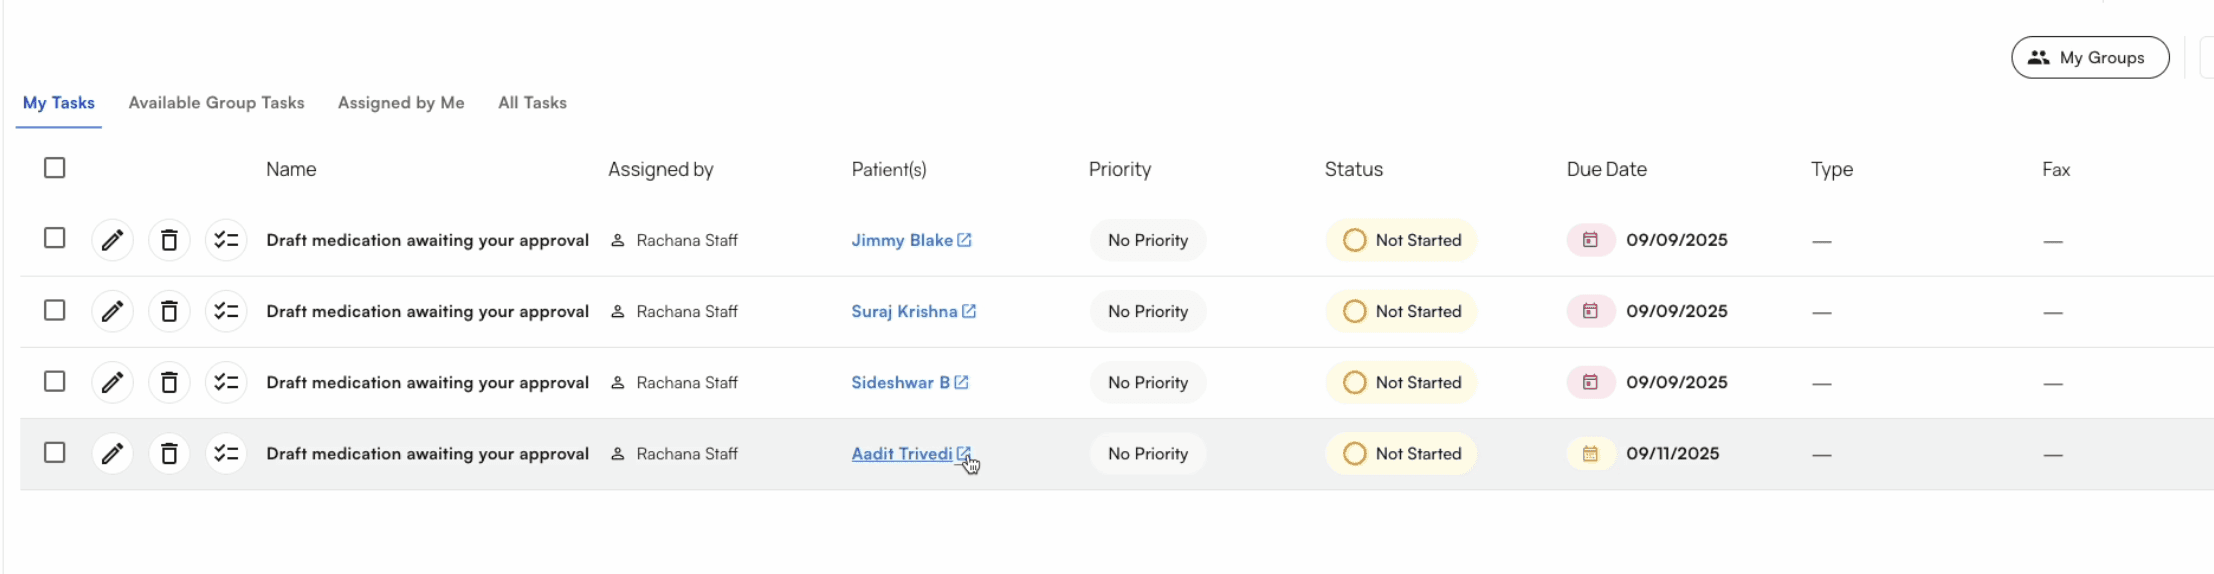The width and height of the screenshot is (2214, 574).
Task: Click calendar icon beside Aadit Trivedi's 09/11/2025 date
Action: point(1590,454)
